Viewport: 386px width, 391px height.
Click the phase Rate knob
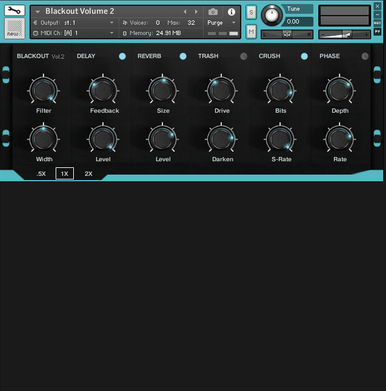[339, 139]
